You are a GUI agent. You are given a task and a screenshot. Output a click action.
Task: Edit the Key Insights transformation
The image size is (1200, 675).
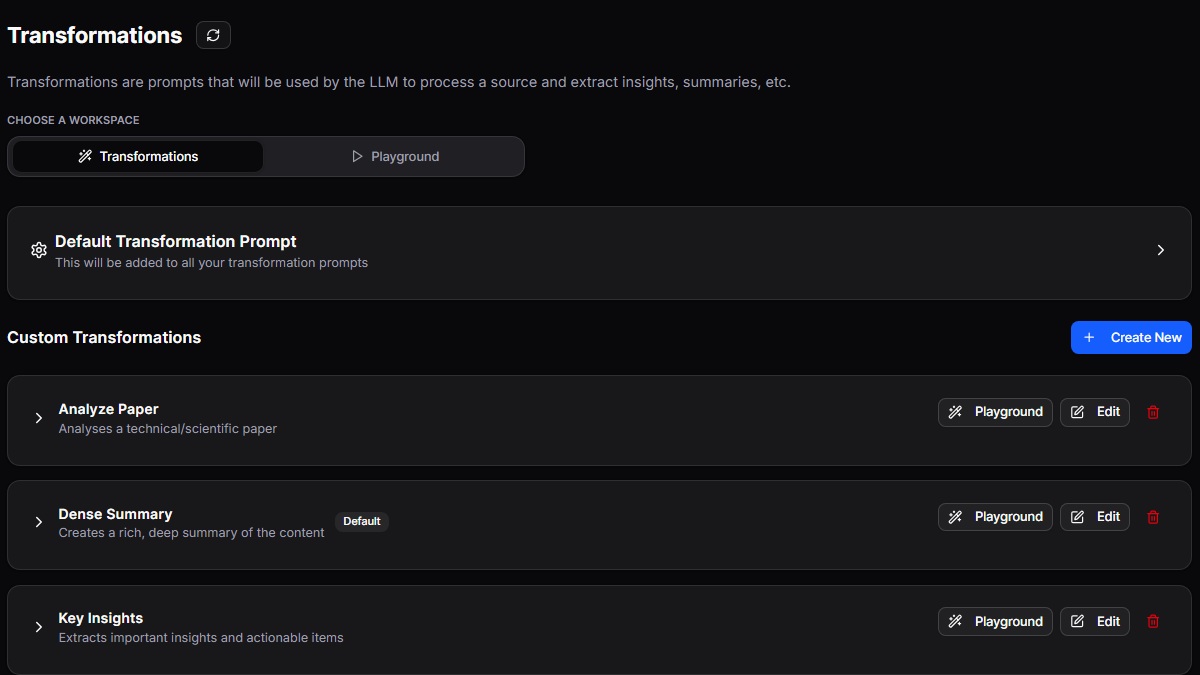[x=1095, y=621]
